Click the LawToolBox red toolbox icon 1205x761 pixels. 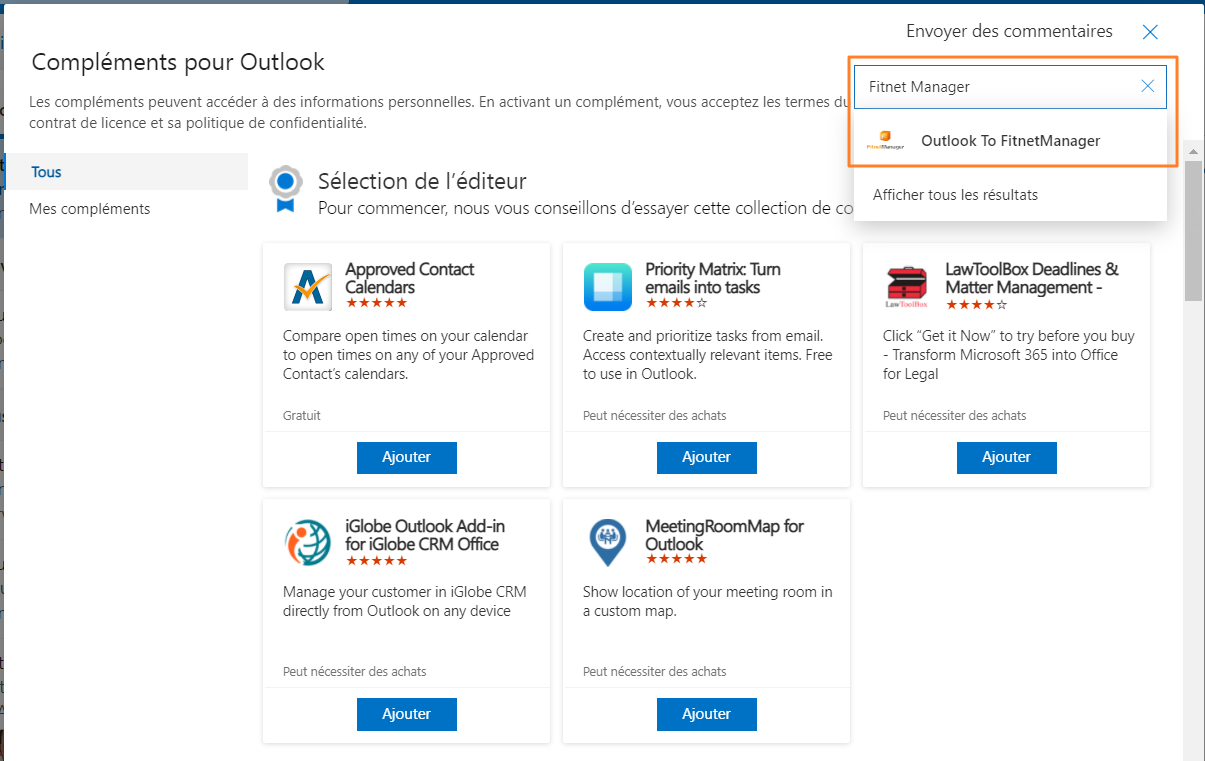tap(907, 287)
